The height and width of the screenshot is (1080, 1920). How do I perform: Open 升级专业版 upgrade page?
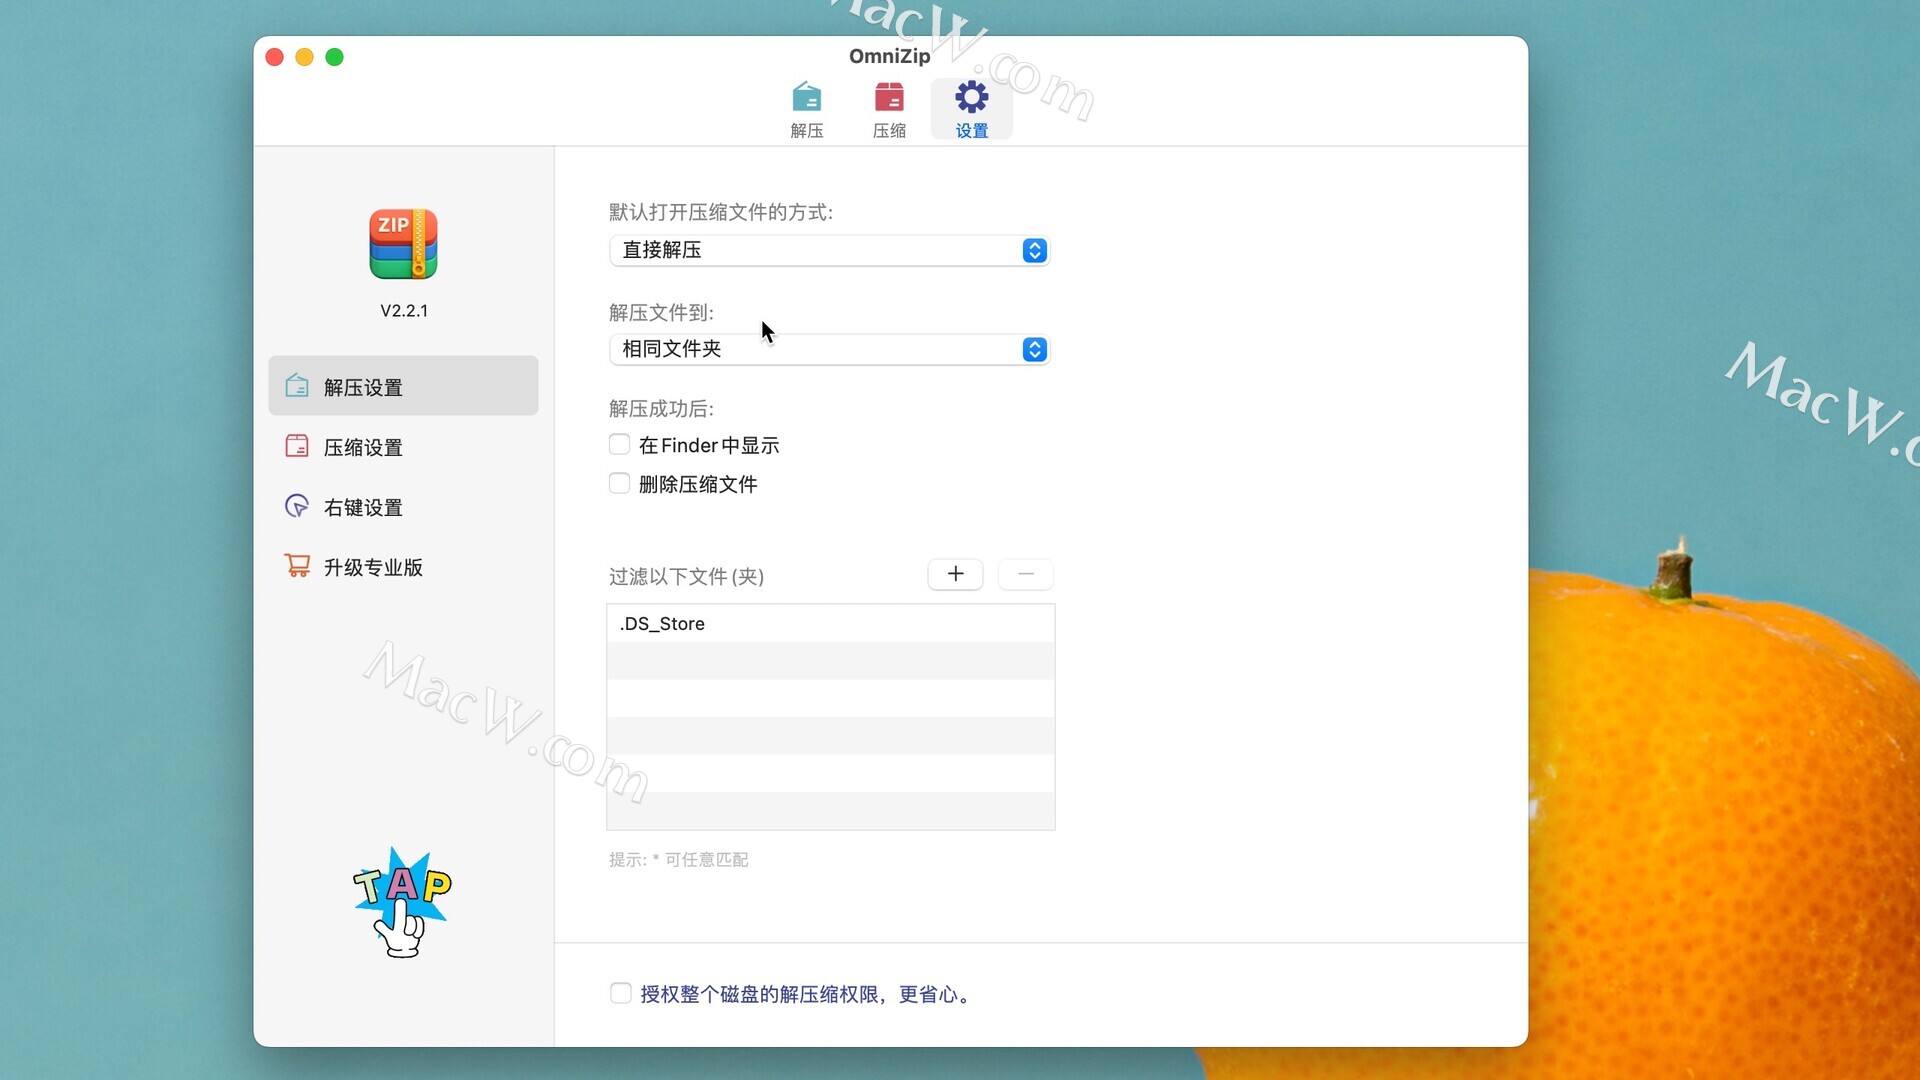click(403, 566)
